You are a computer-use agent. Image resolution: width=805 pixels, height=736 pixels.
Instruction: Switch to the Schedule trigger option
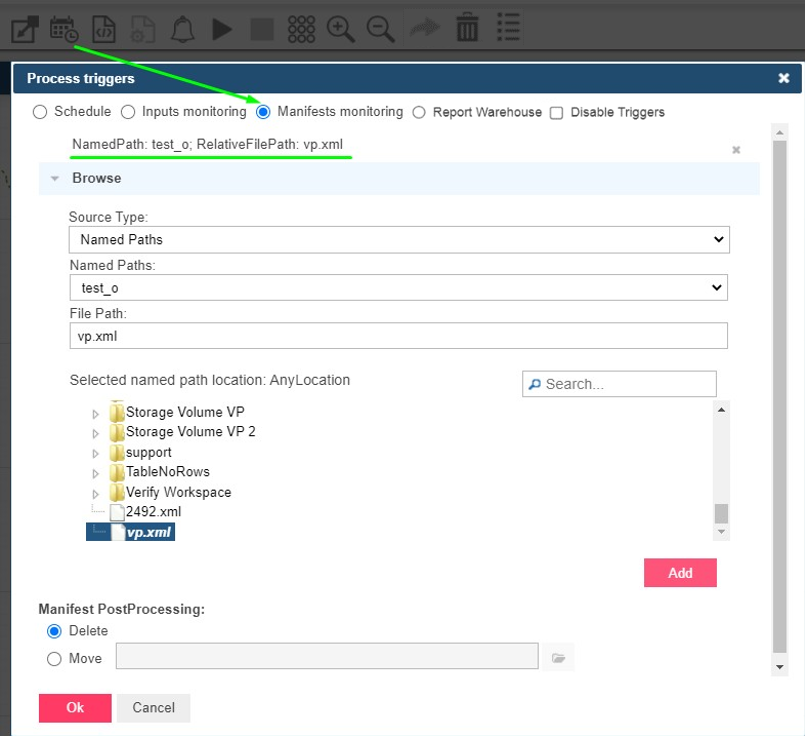pos(39,112)
